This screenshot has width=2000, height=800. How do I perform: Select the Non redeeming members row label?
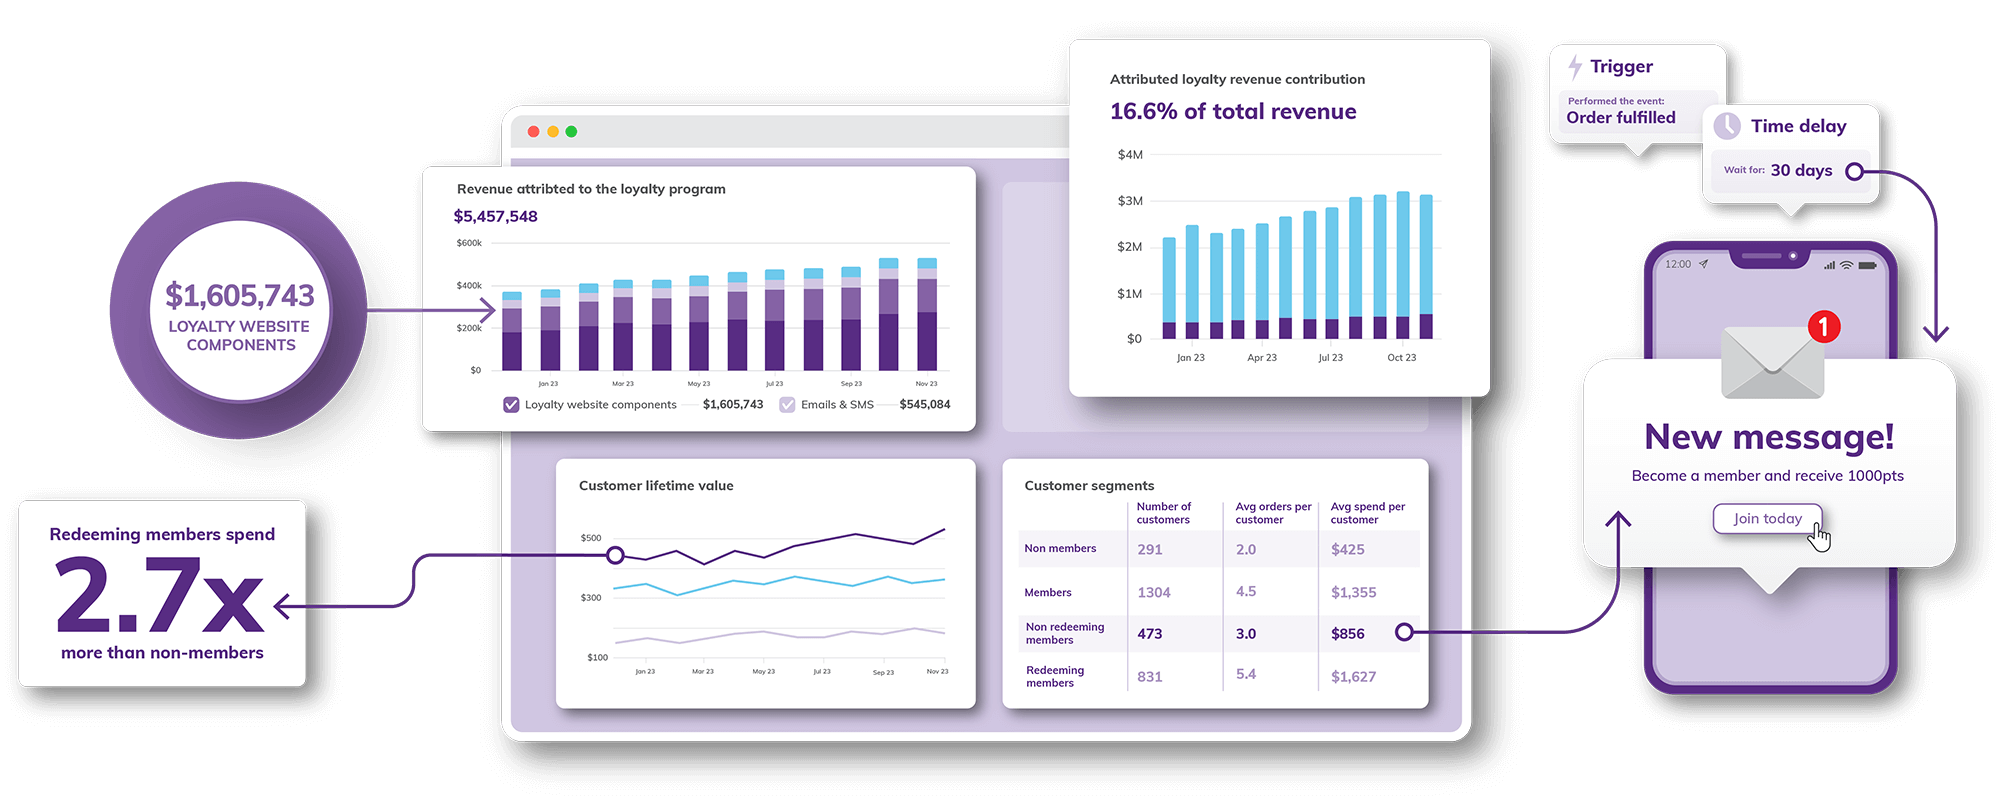click(1064, 633)
